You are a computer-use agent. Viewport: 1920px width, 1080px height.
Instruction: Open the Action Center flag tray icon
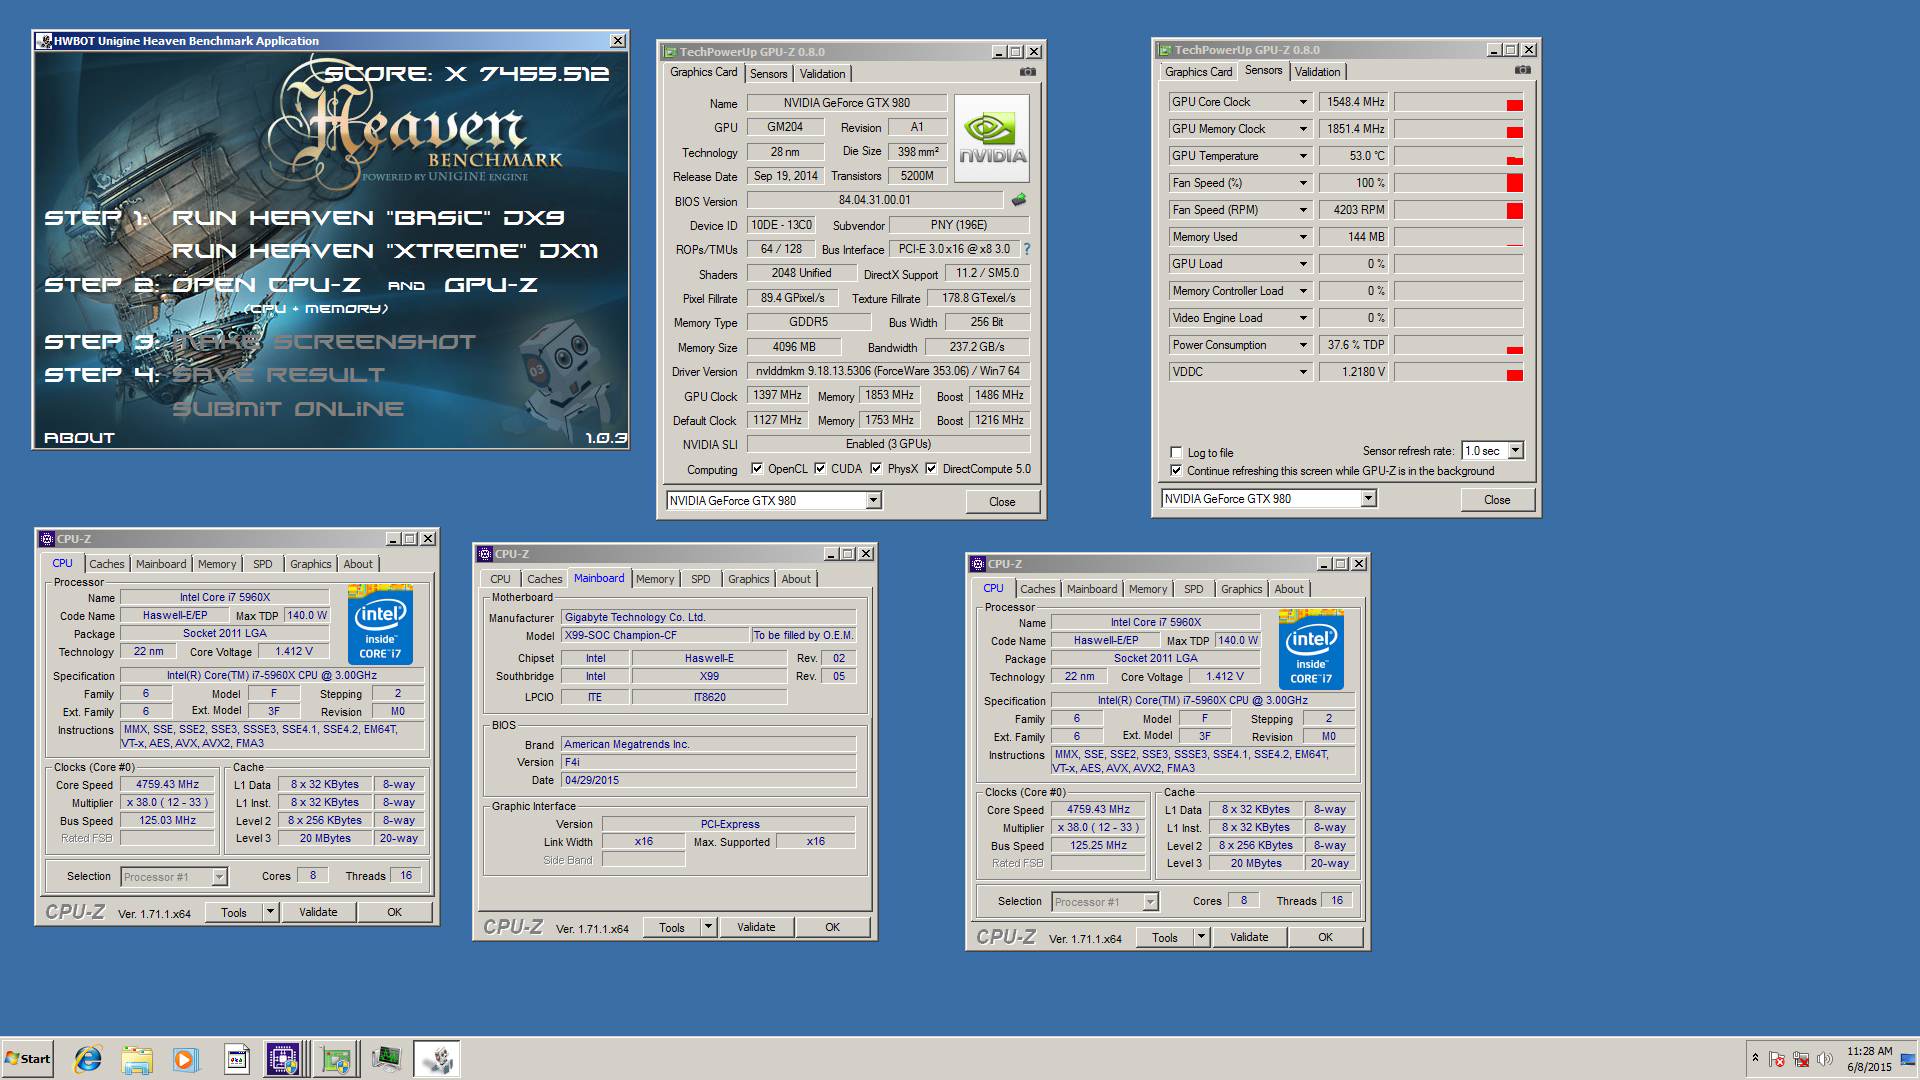click(x=1777, y=1059)
